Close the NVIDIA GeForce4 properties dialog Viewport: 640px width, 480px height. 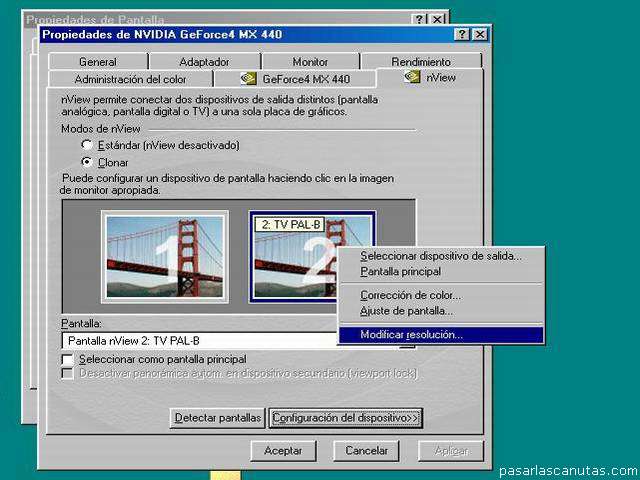click(x=480, y=34)
